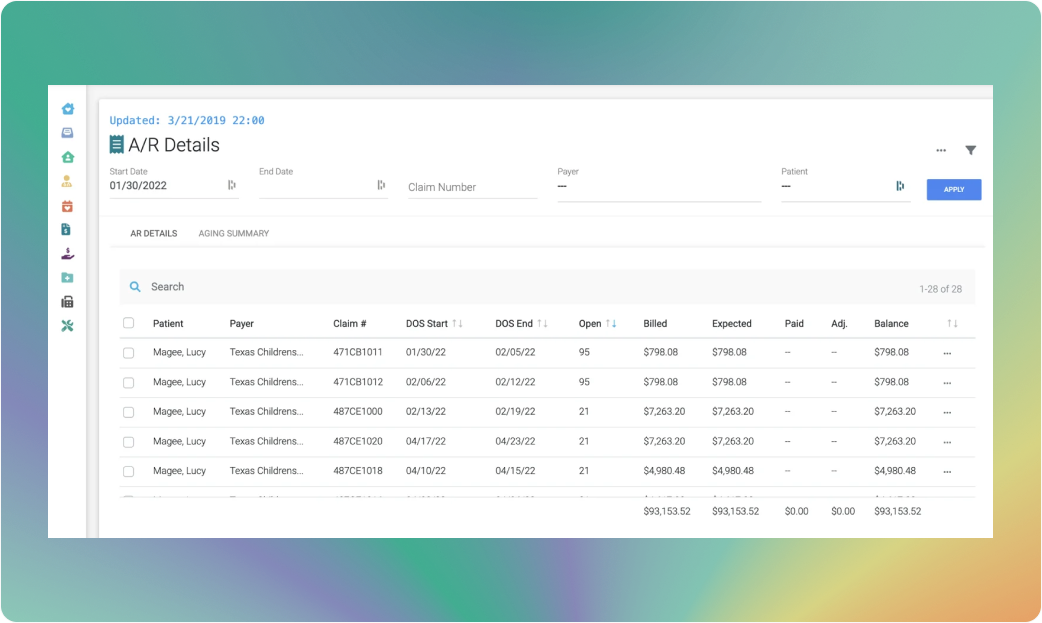Viewport: 1042px width, 623px height.
Task: Open the billing dollar-document icon in the sidebar
Action: [67, 229]
